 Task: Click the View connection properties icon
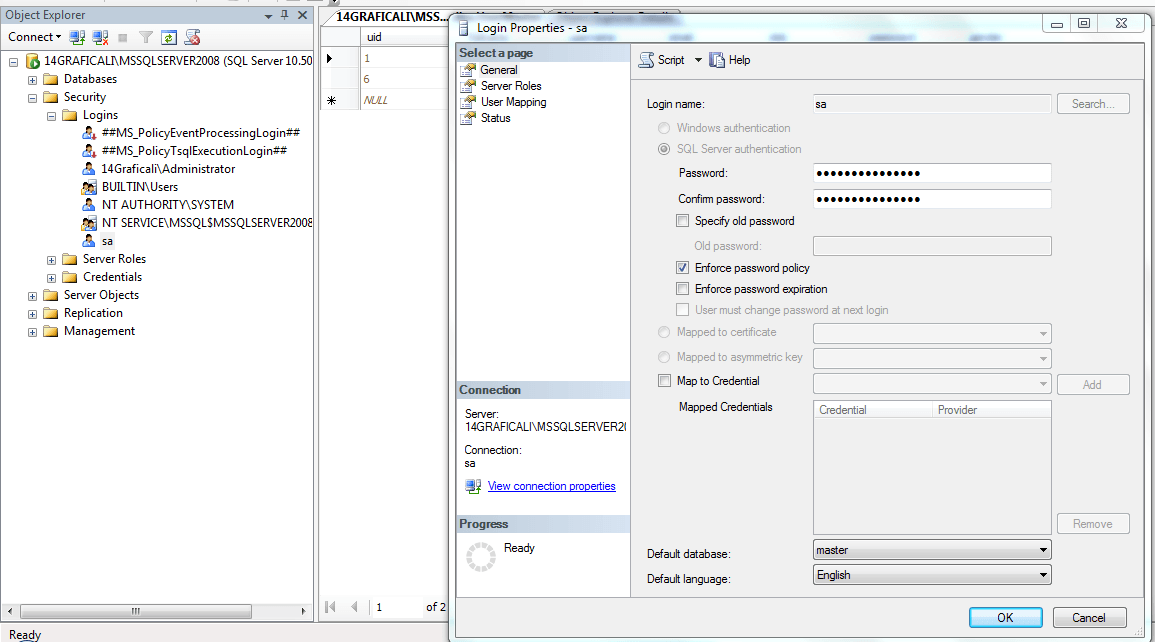coord(473,487)
